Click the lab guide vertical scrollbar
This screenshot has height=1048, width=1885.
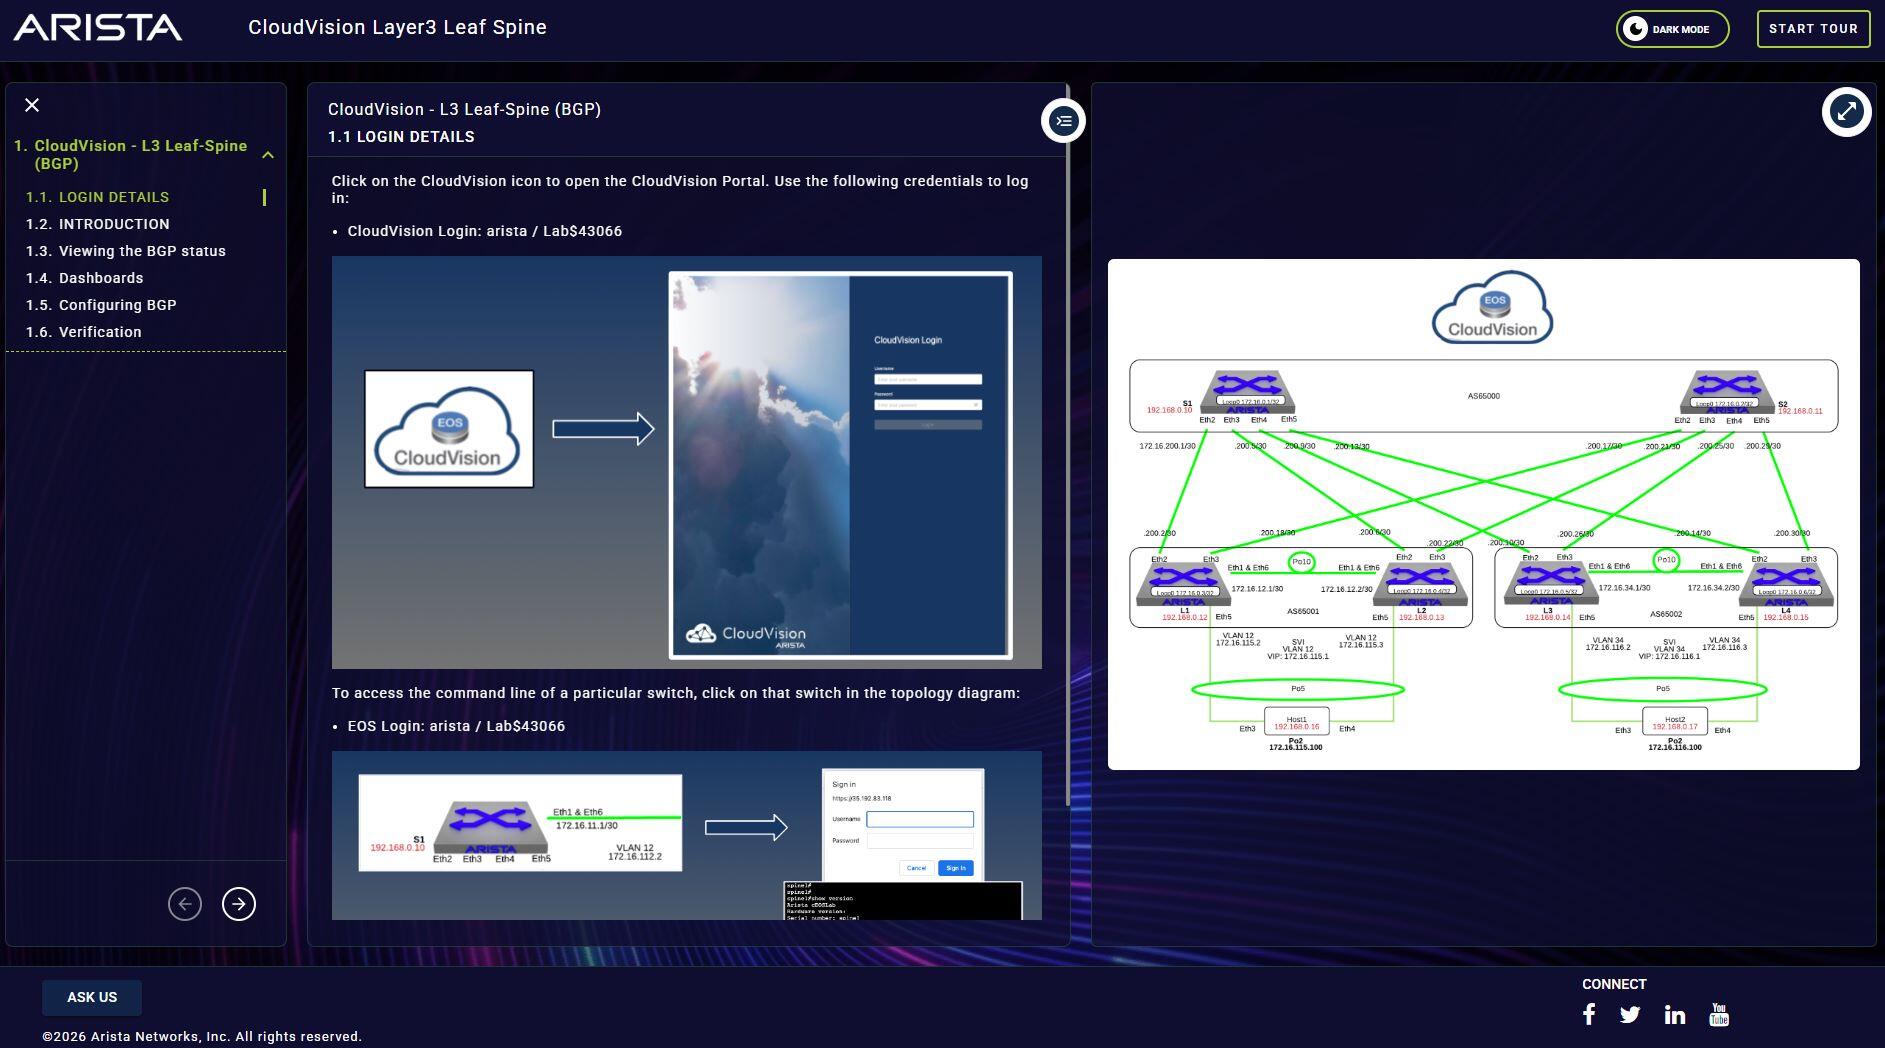(1067, 450)
